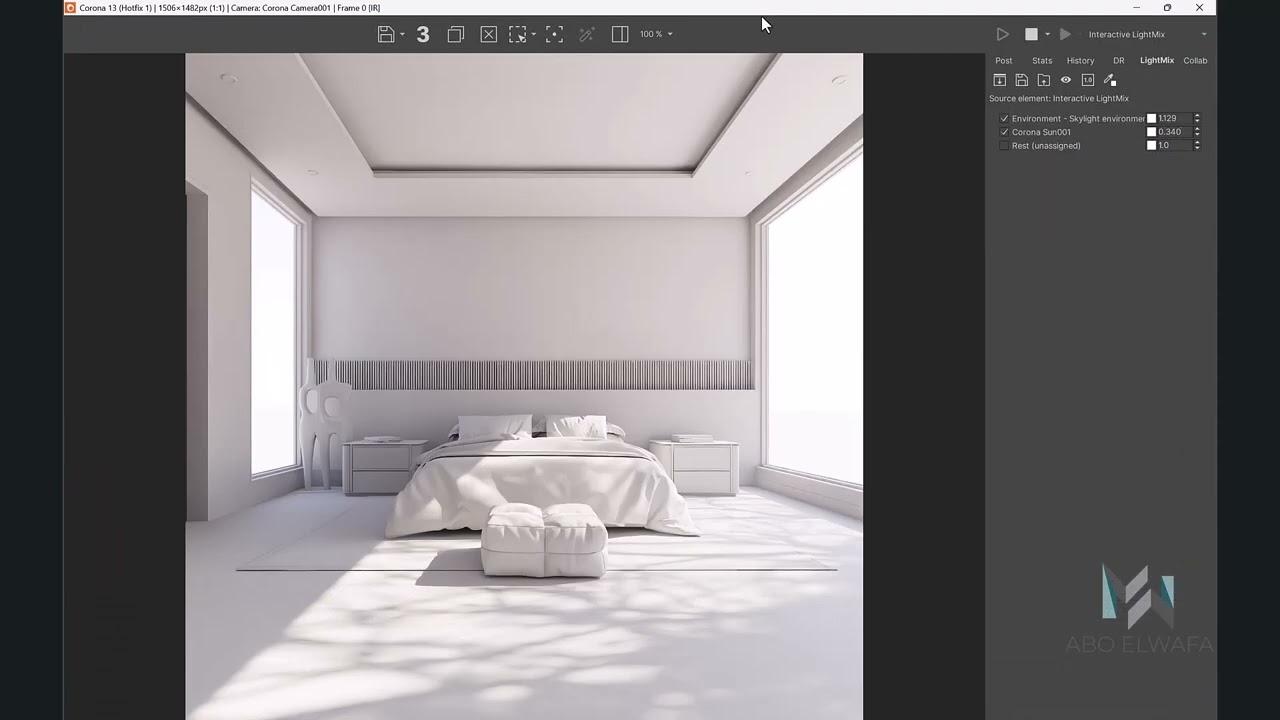The image size is (1280, 720).
Task: Switch to the Collab tab
Action: point(1195,60)
